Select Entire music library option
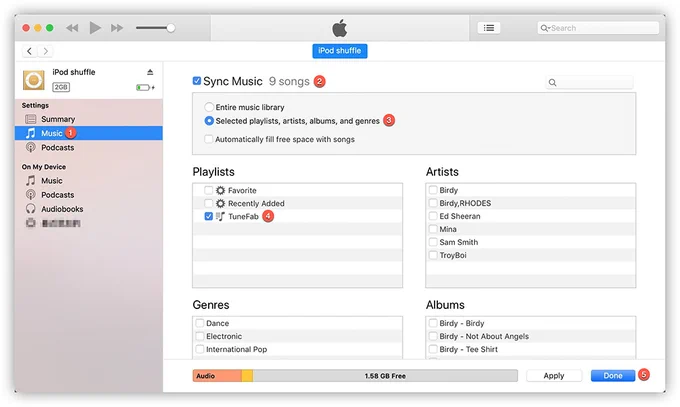Viewport: 680px width, 407px height. pos(209,107)
